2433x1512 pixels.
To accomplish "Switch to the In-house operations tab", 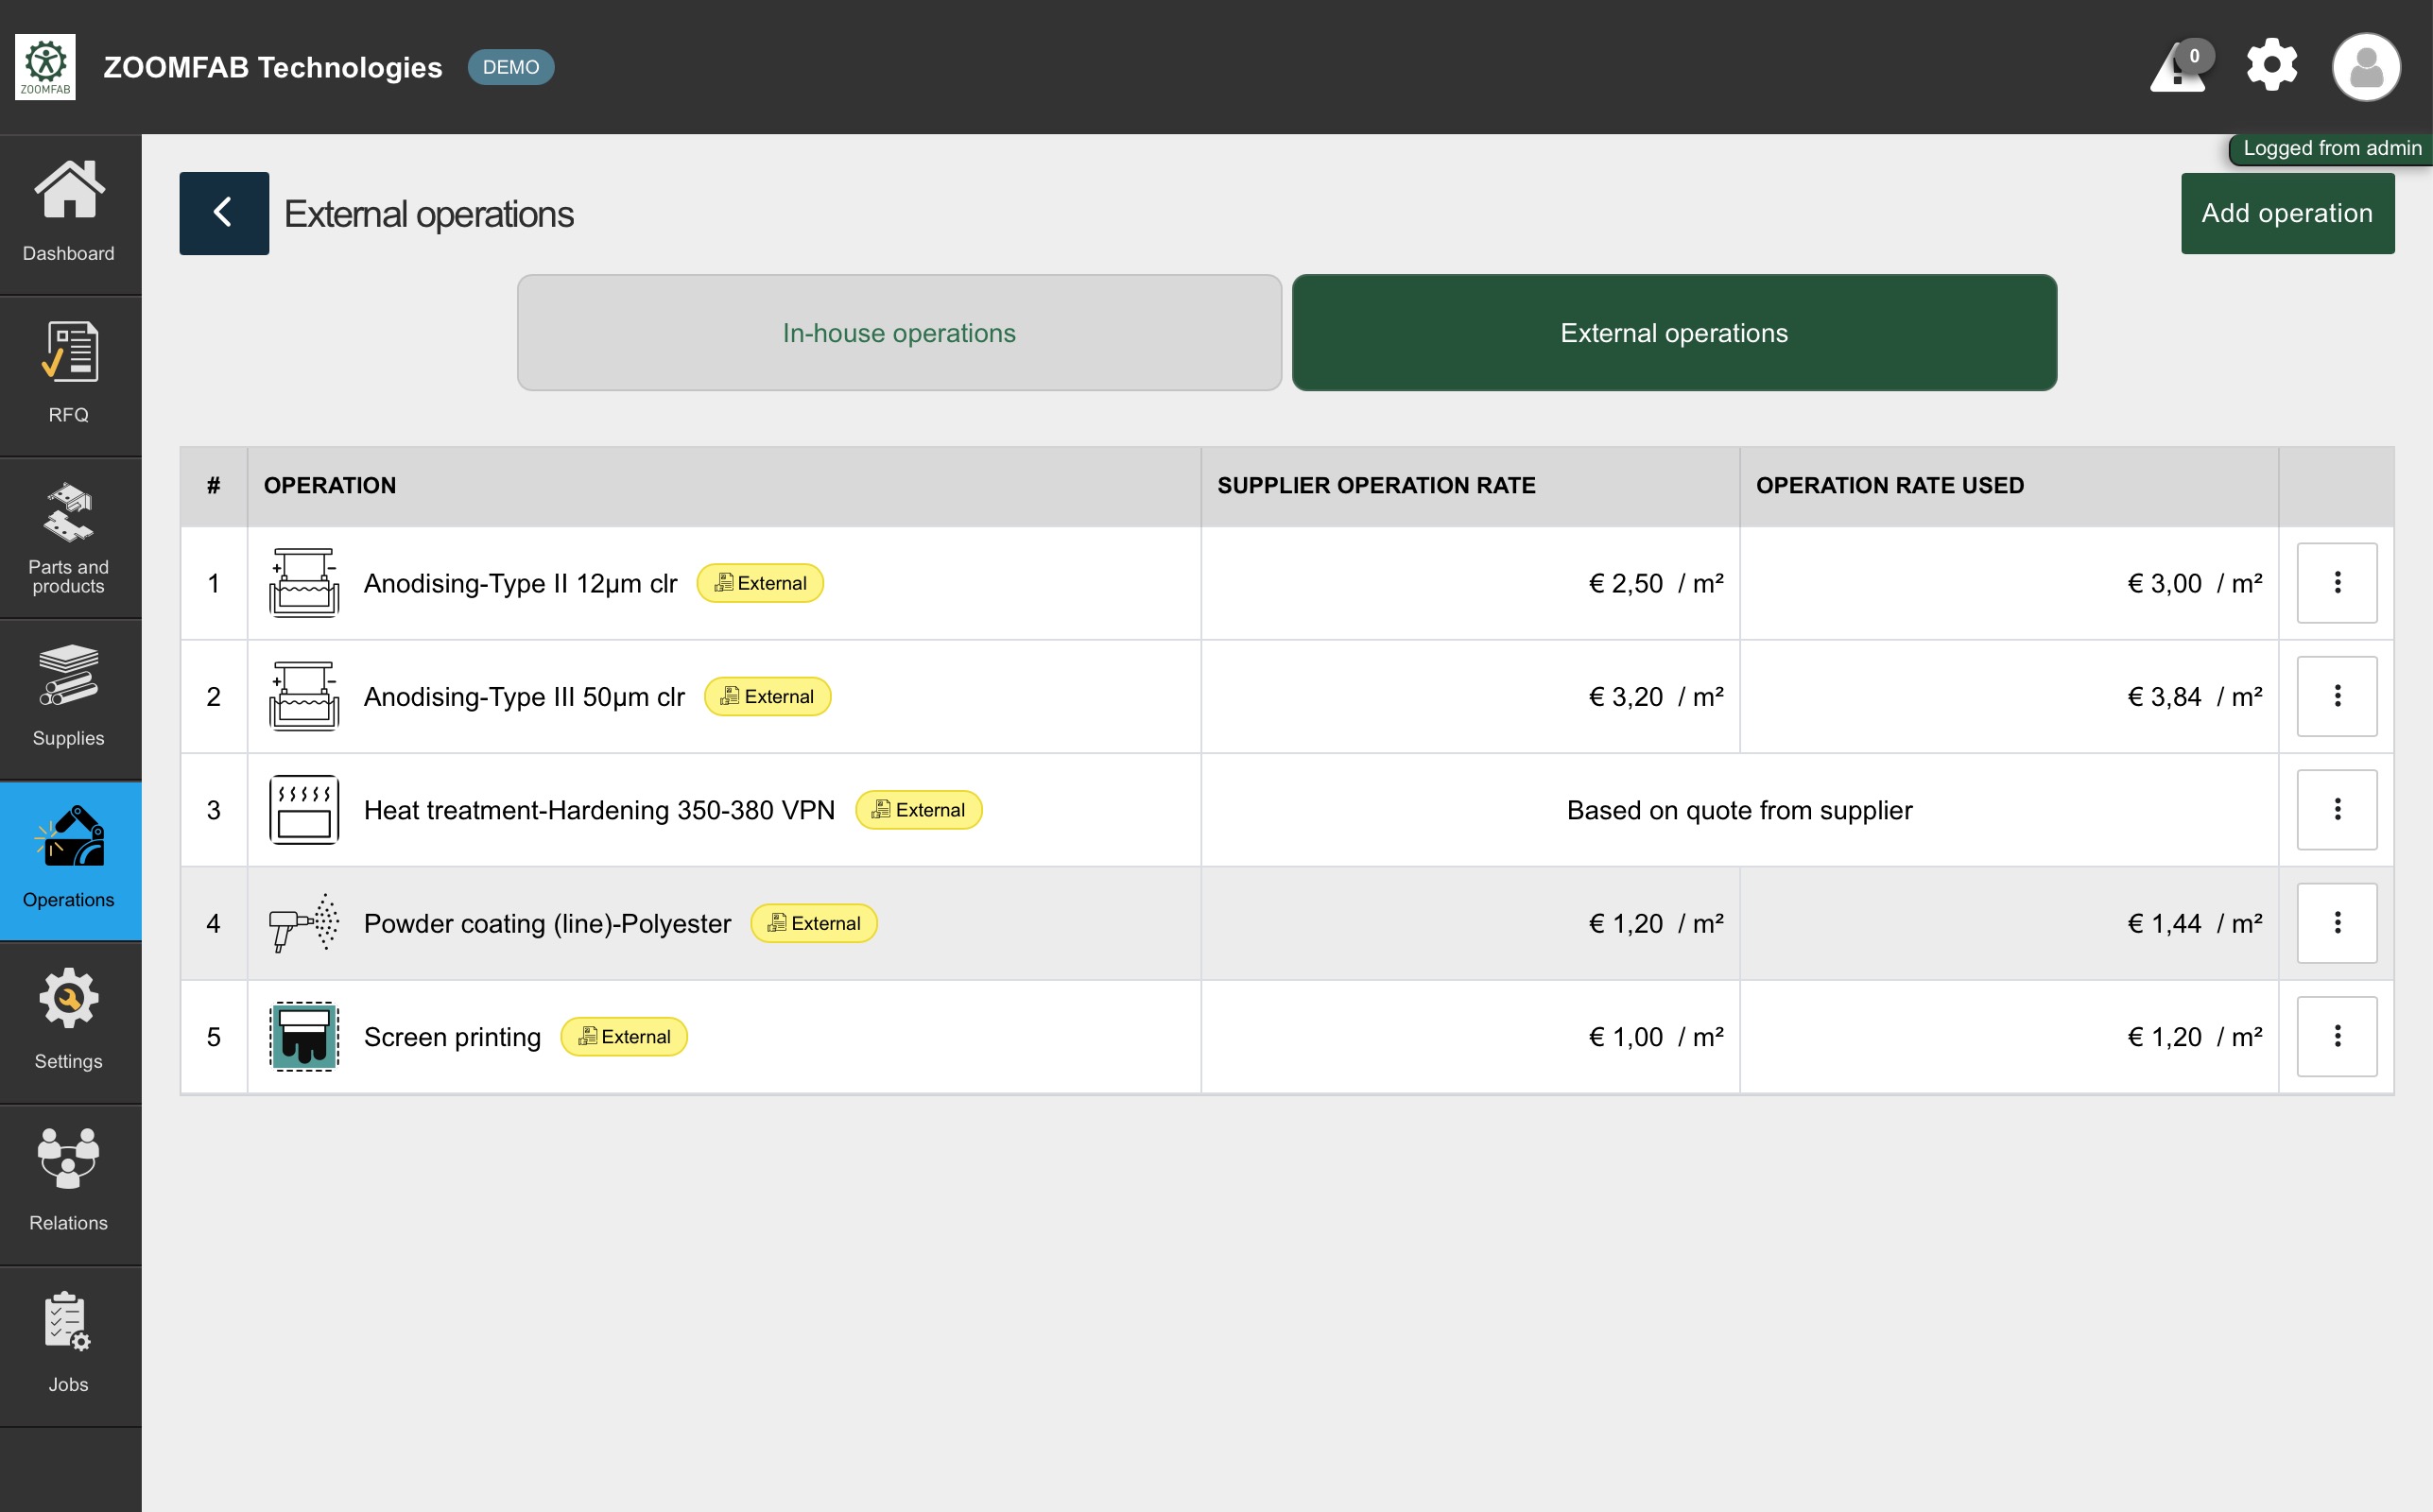I will coord(899,333).
